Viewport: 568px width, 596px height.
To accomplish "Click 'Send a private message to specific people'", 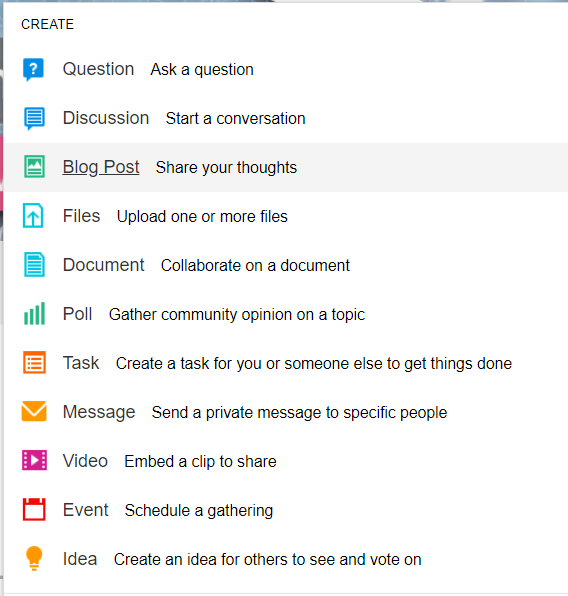I will [x=300, y=412].
